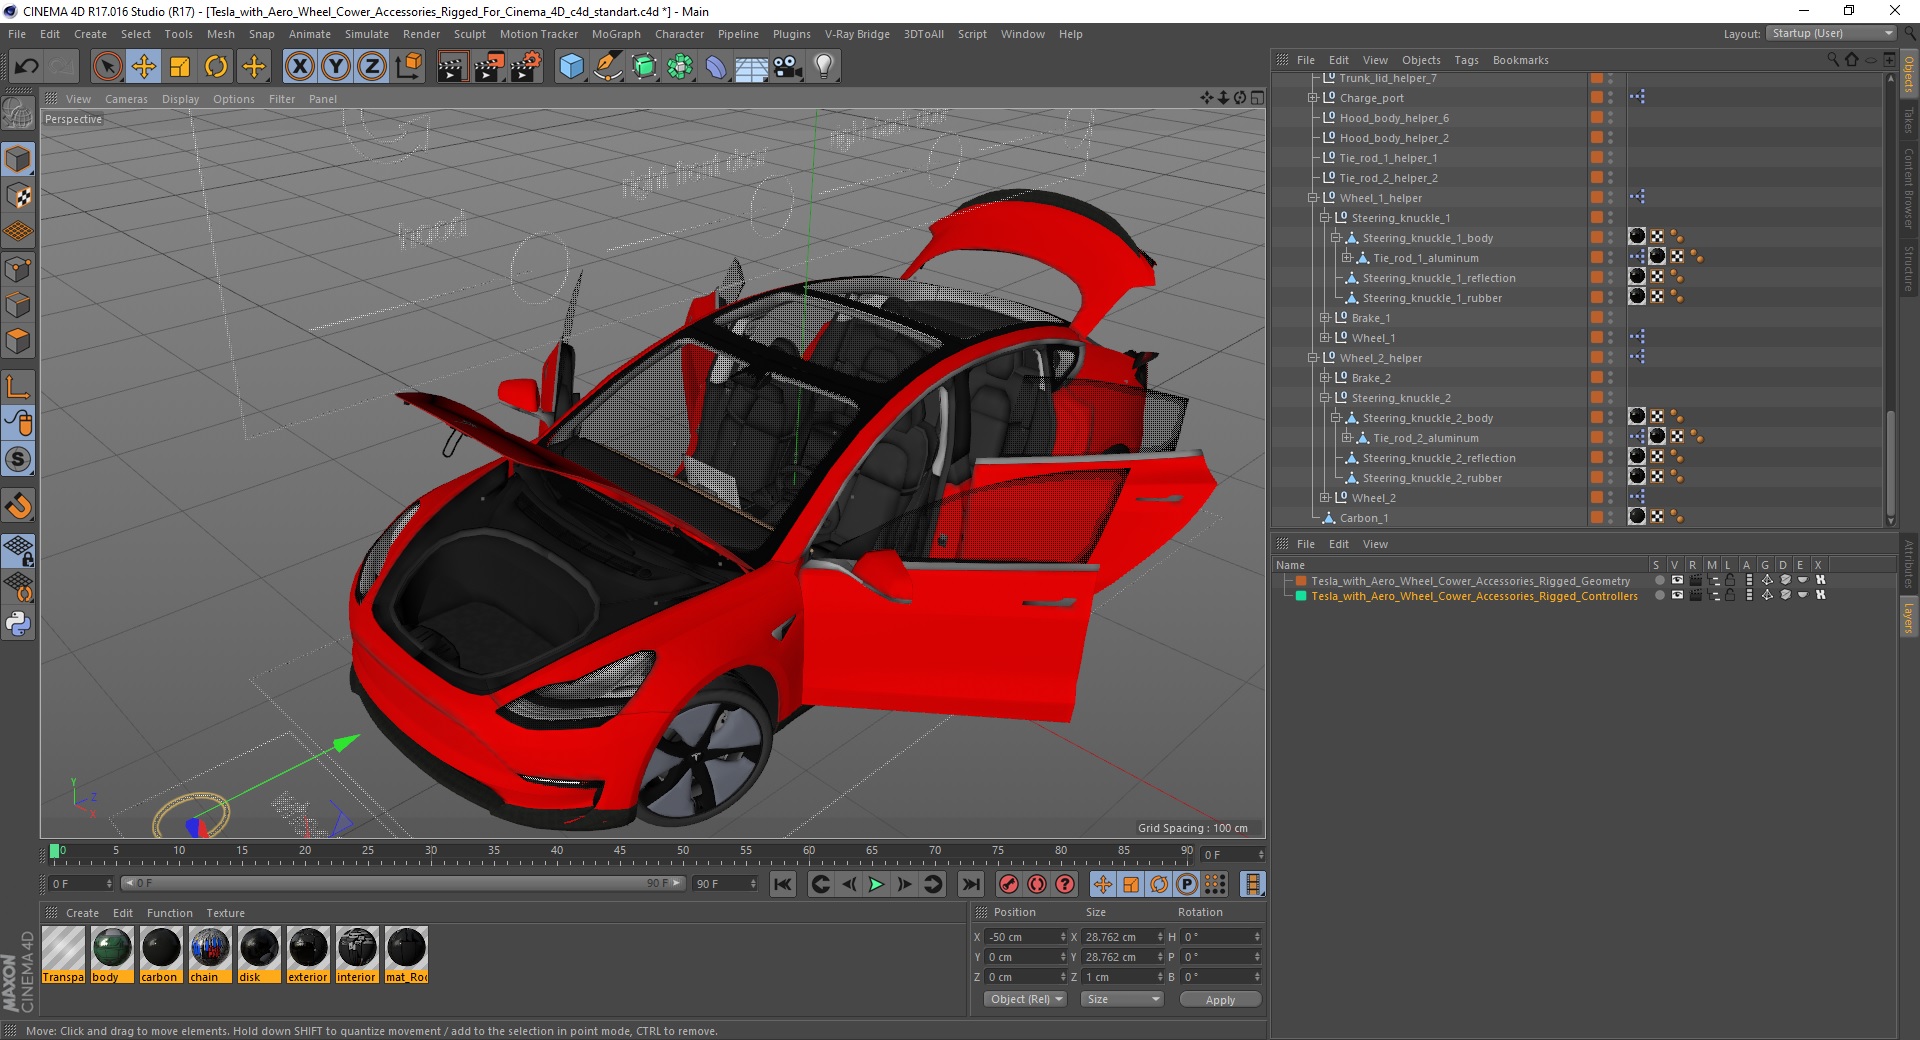Expand the Brake_1 node

coord(1325,318)
